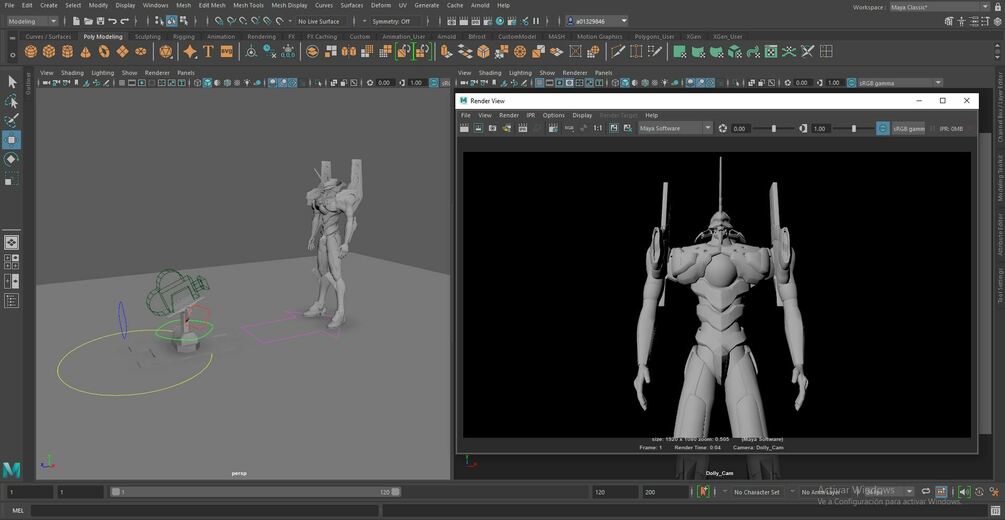
Task: Toggle single-pane layout in the toolbox
Action: point(12,242)
